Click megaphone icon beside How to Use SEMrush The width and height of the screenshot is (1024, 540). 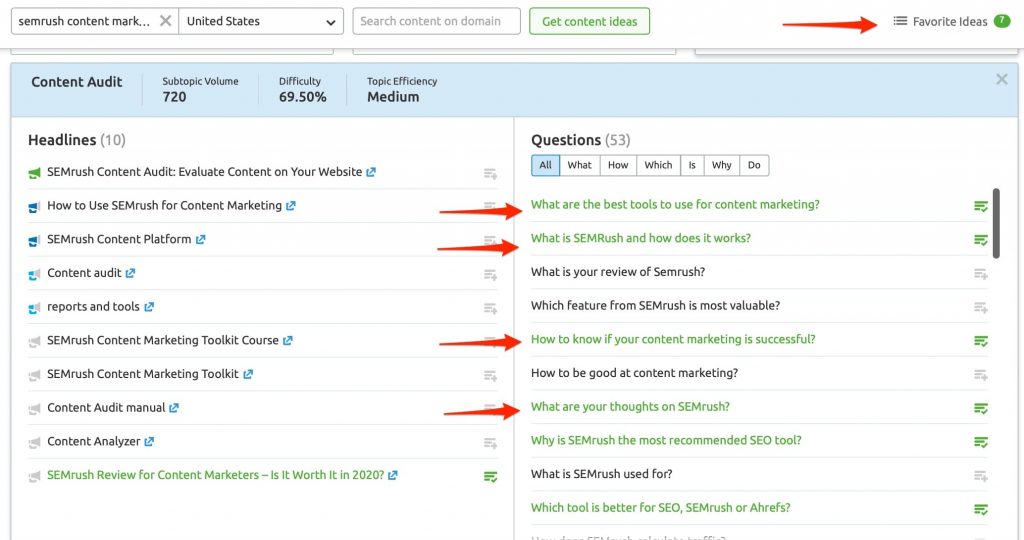(35, 207)
